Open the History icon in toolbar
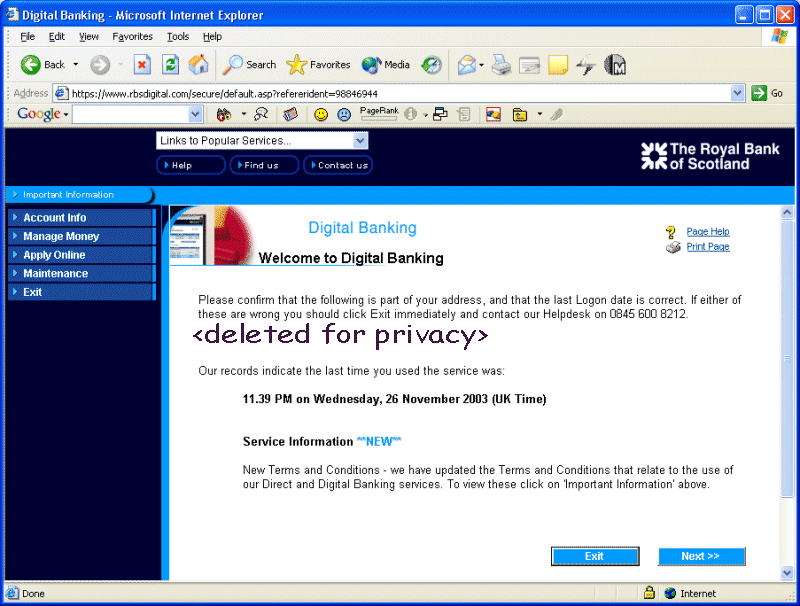 431,65
